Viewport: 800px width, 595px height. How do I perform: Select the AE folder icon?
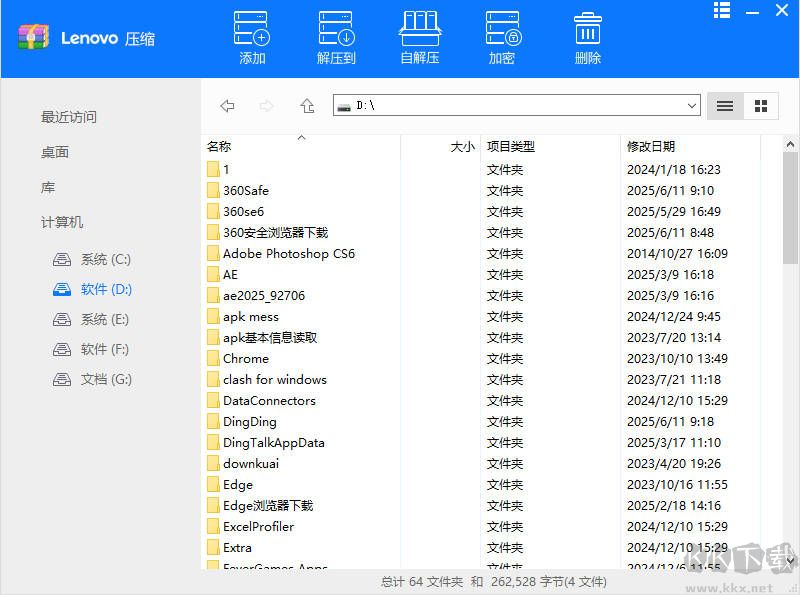click(x=213, y=275)
